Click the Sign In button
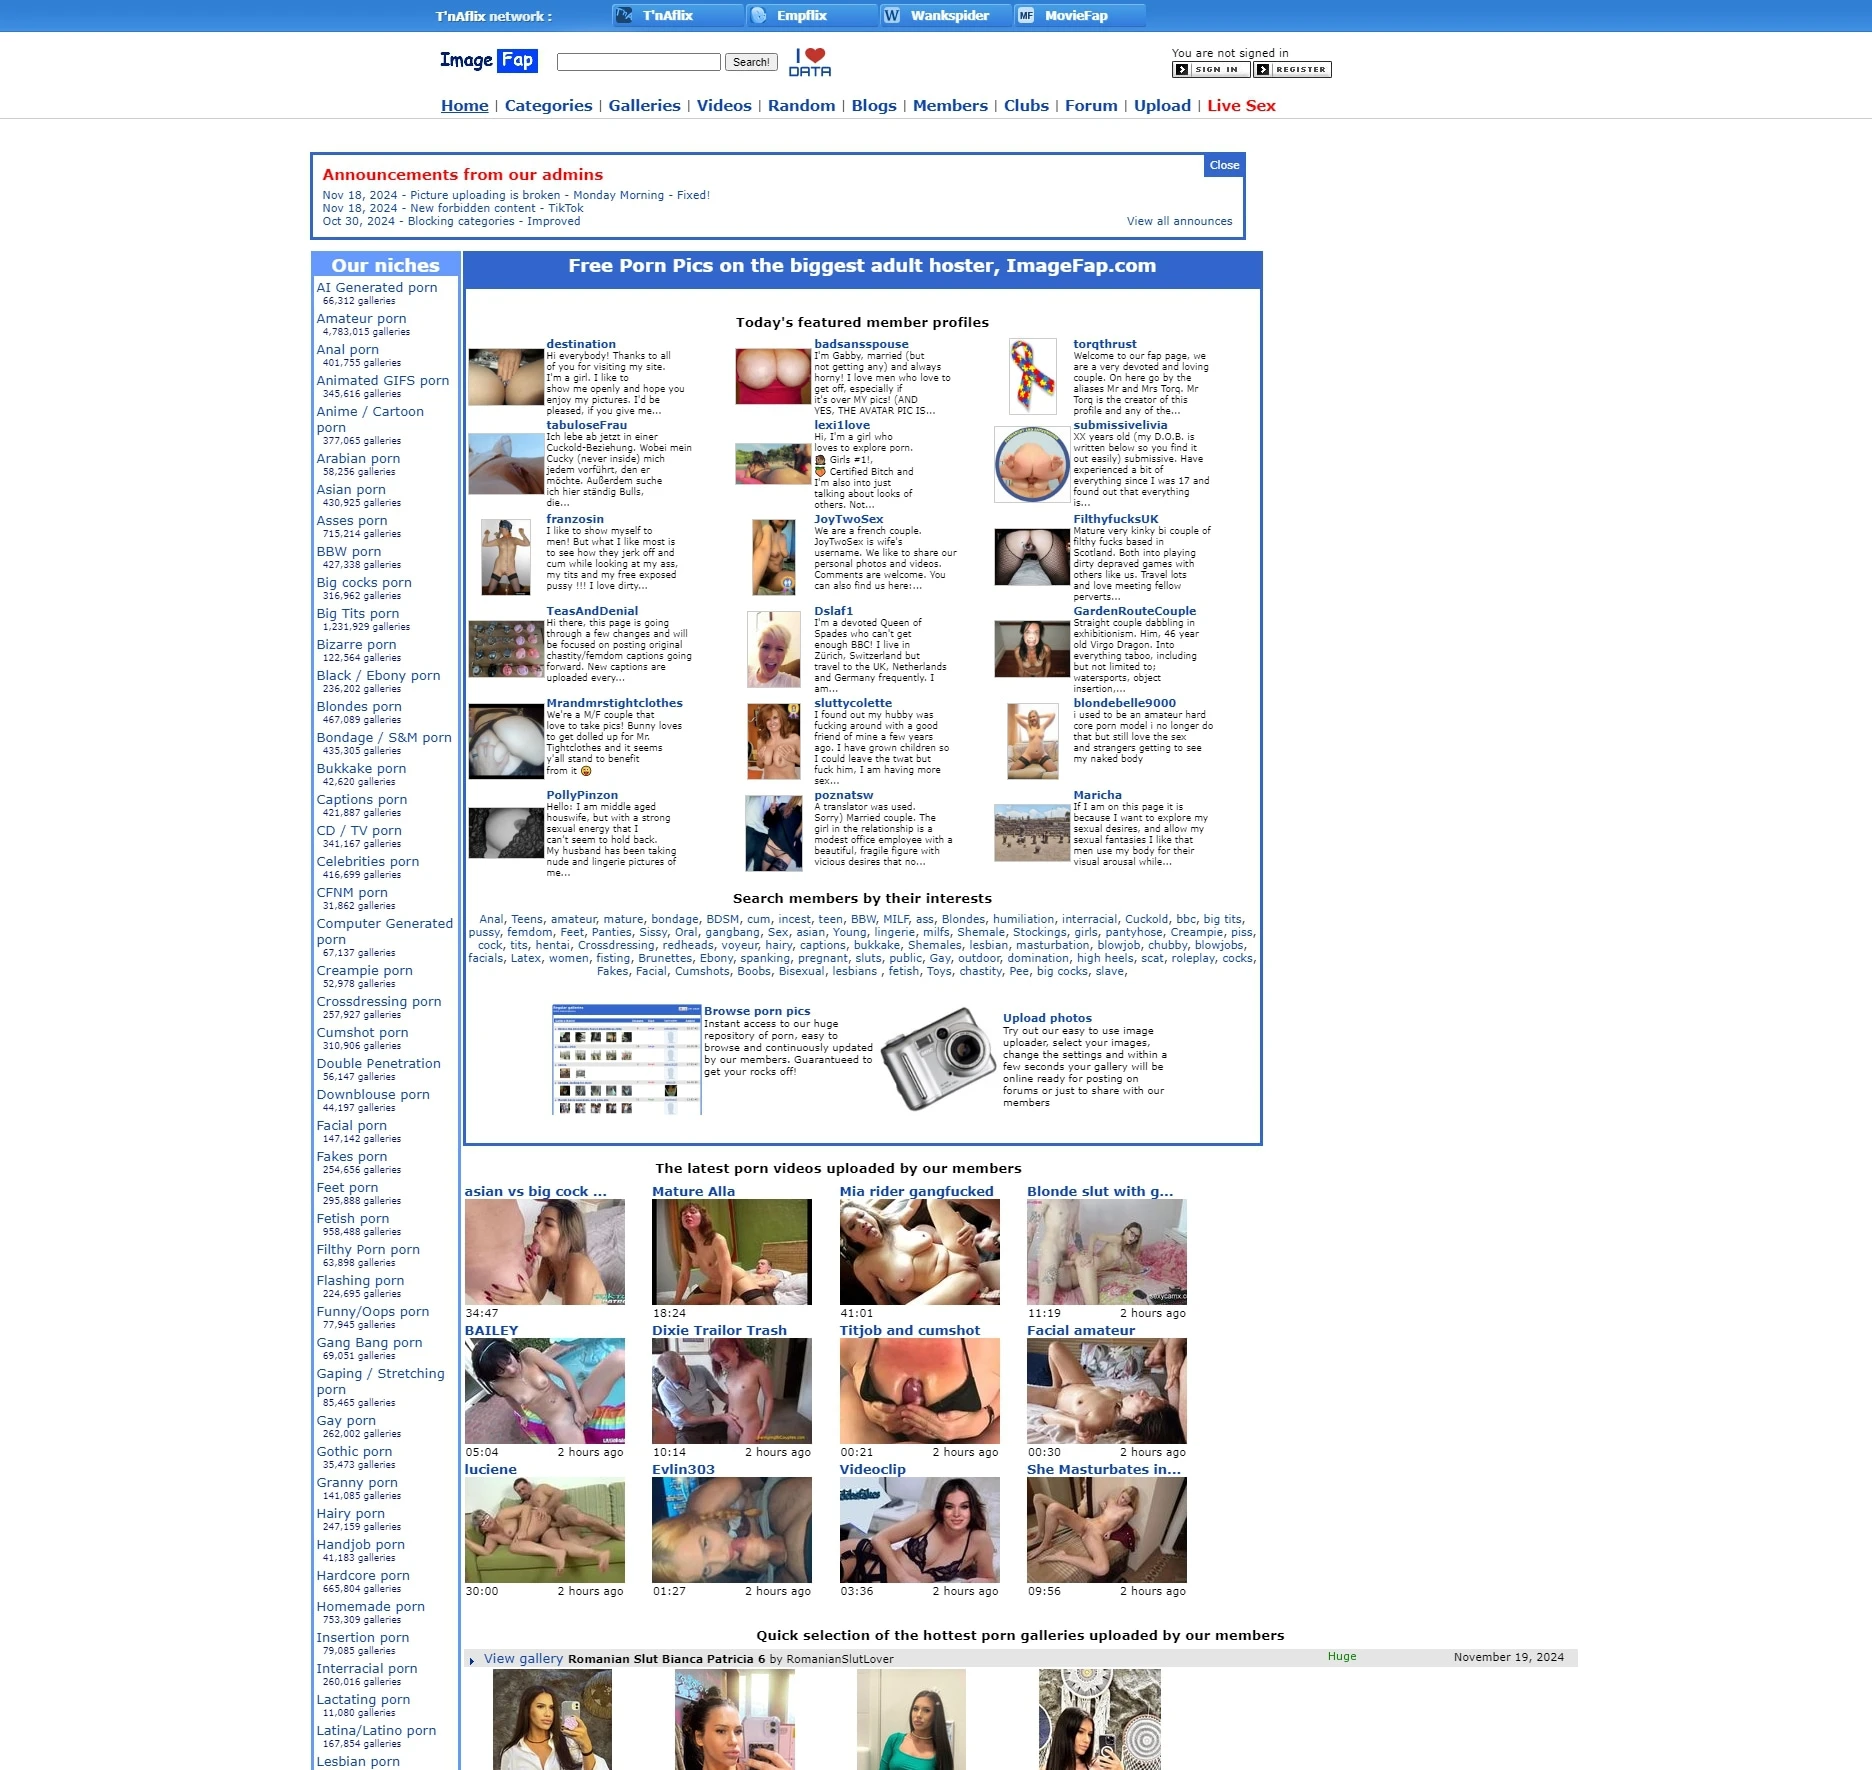1872x1770 pixels. click(1211, 70)
